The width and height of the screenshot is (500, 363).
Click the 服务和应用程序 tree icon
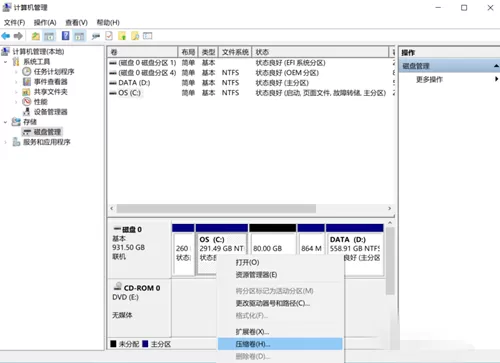[x=16, y=142]
